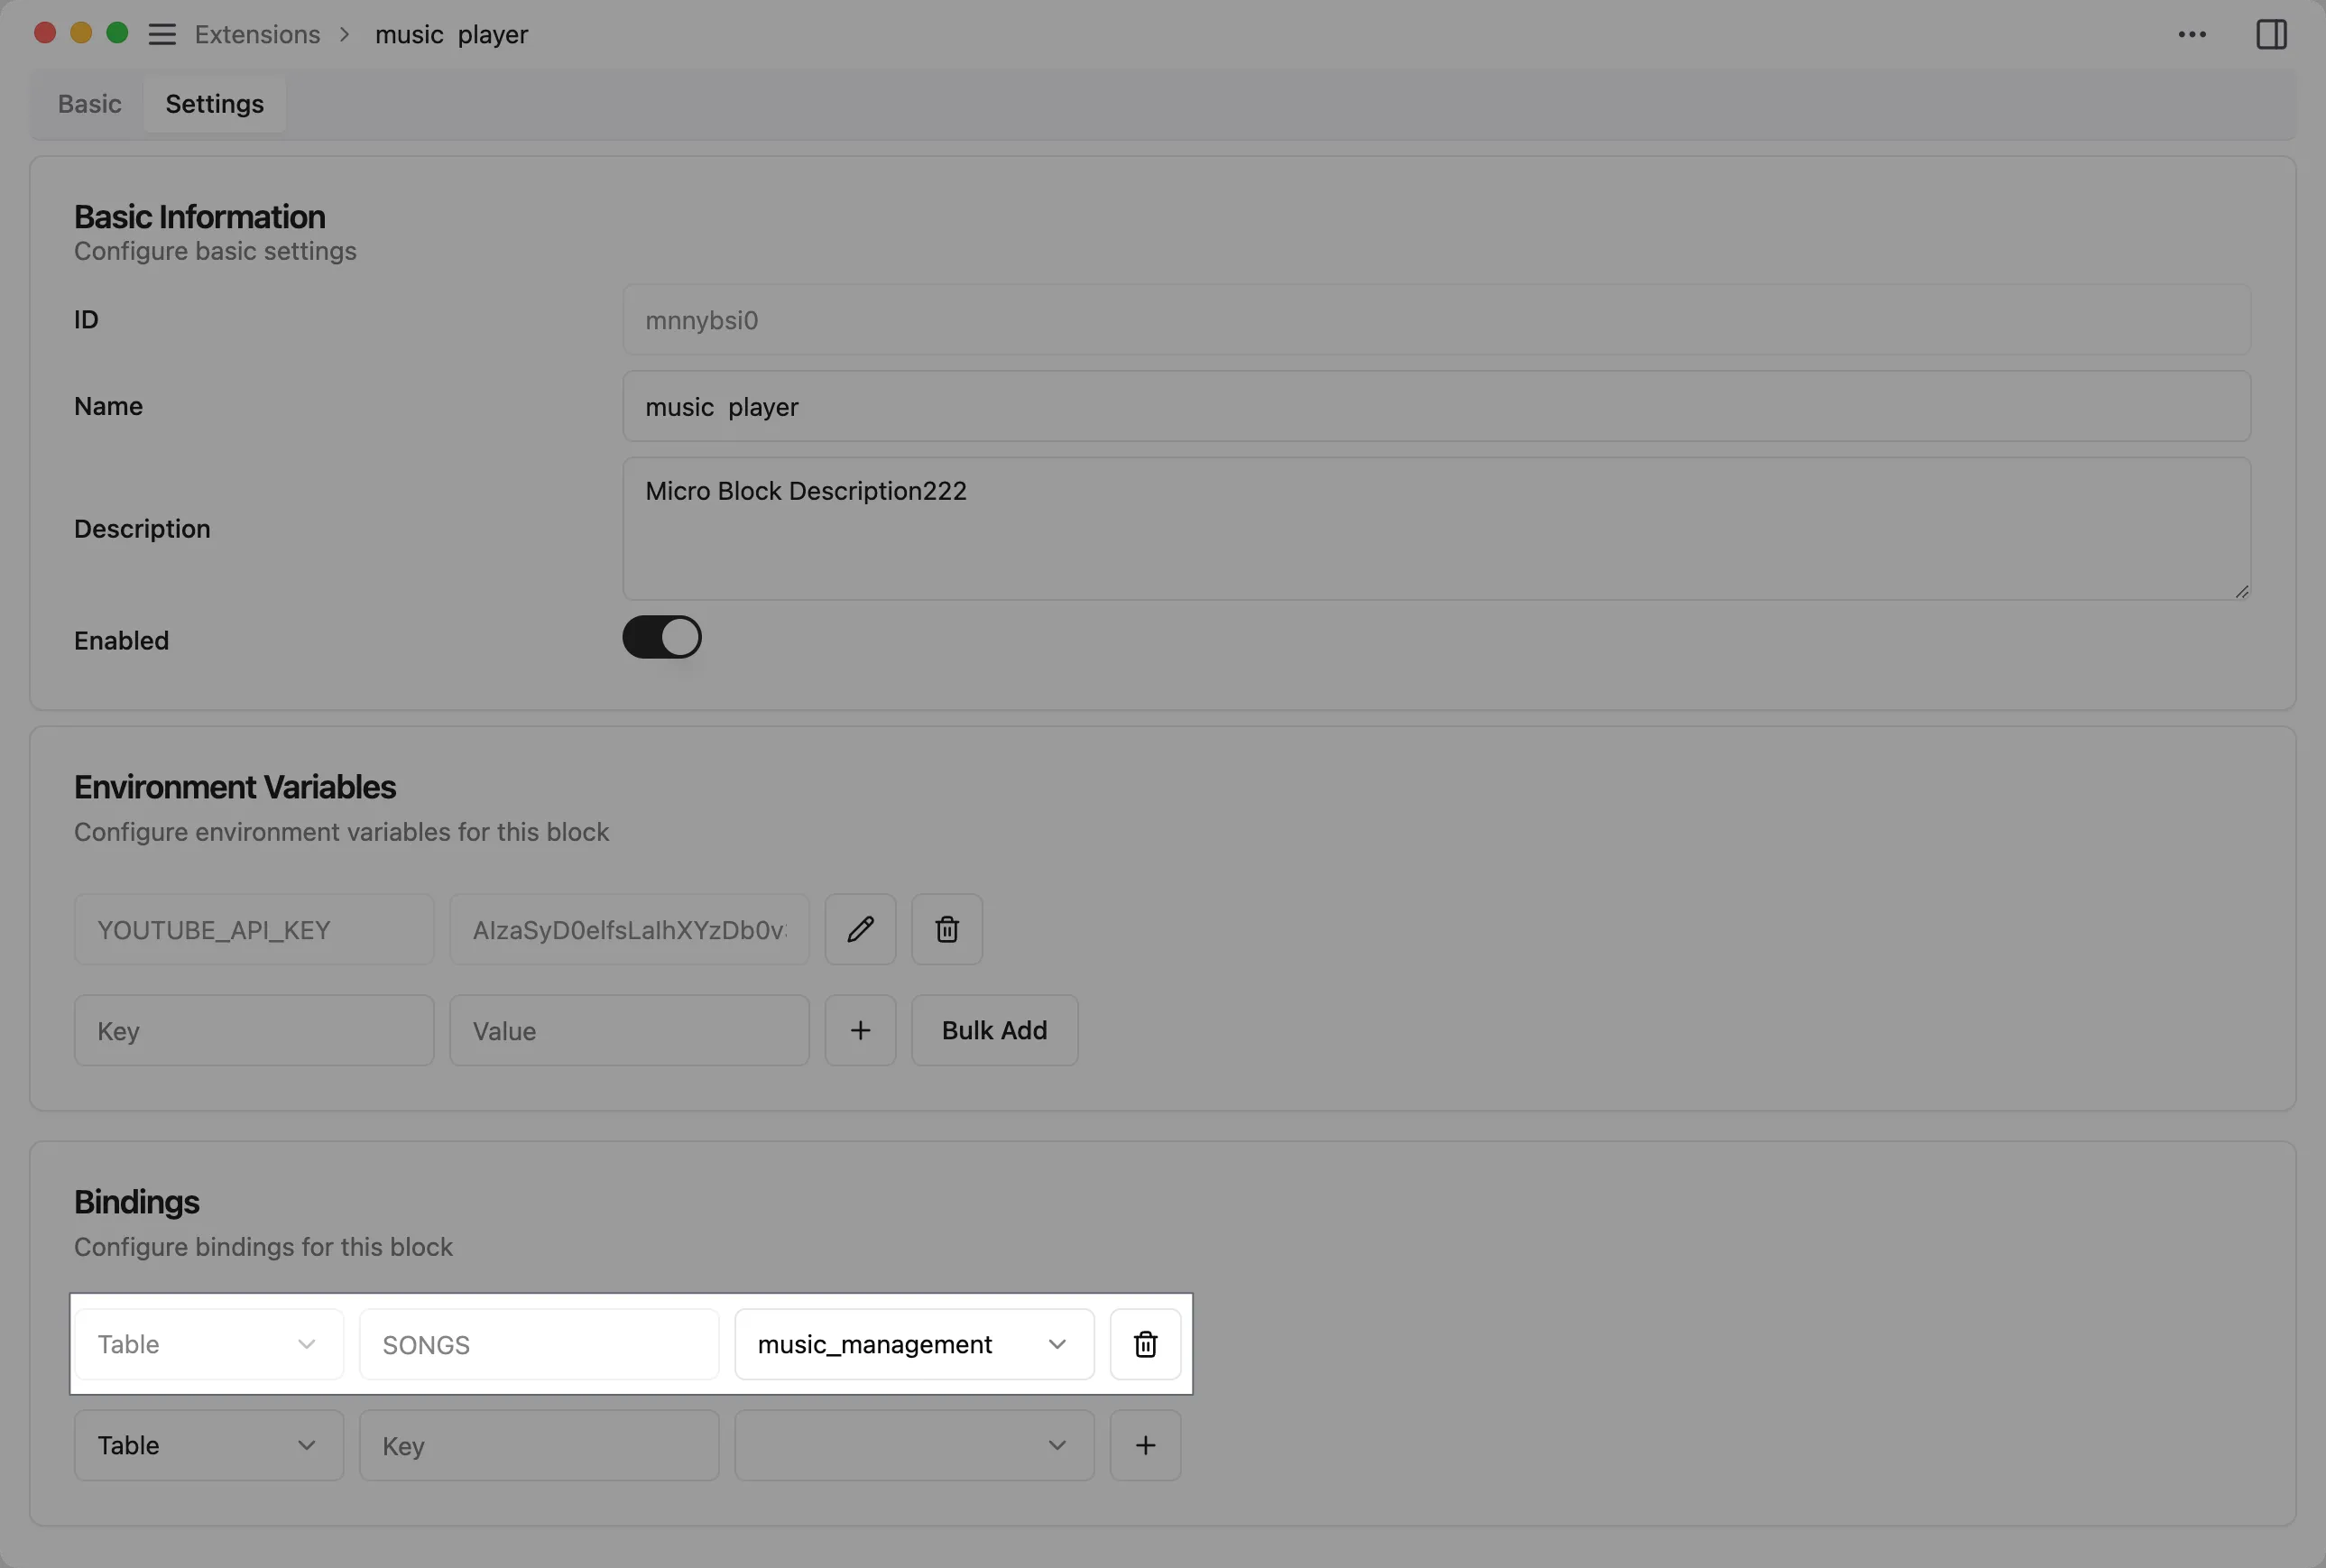
Task: Click the hamburger sidebar menu icon
Action: coord(162,34)
